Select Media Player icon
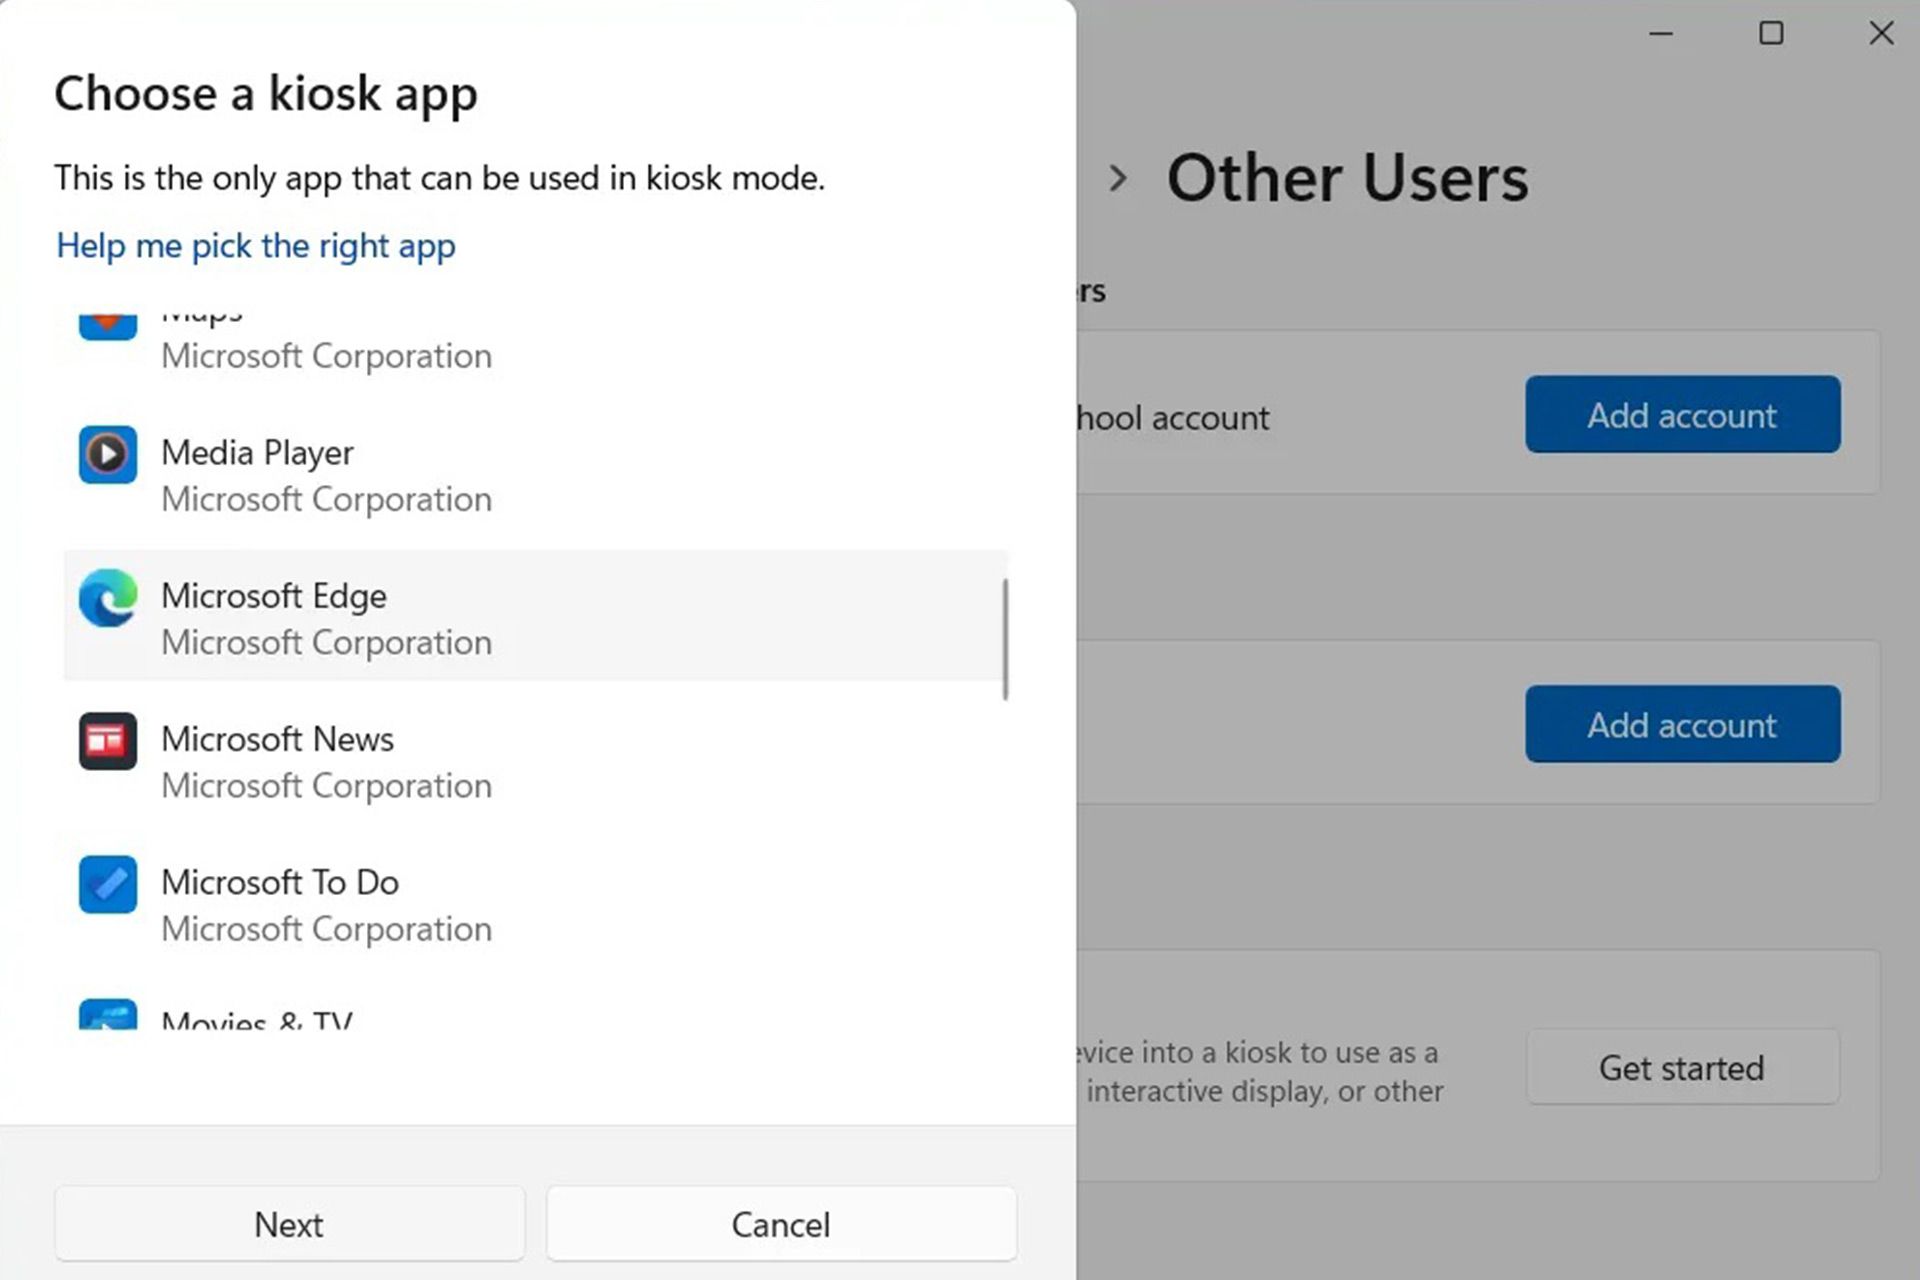The image size is (1920, 1280). (107, 454)
